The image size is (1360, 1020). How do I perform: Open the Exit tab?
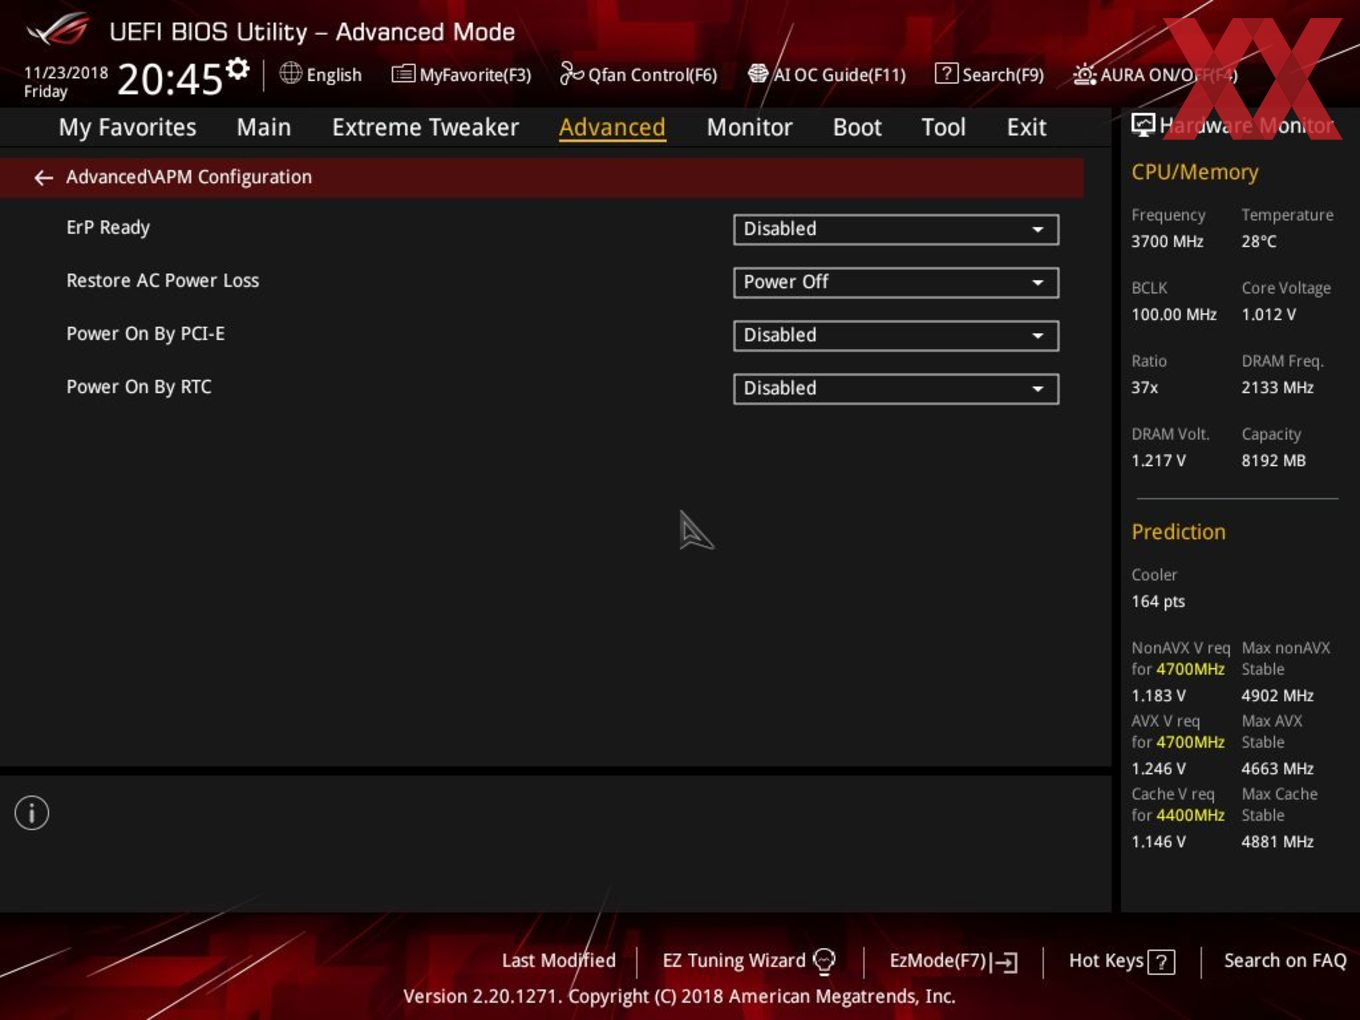(x=1026, y=128)
